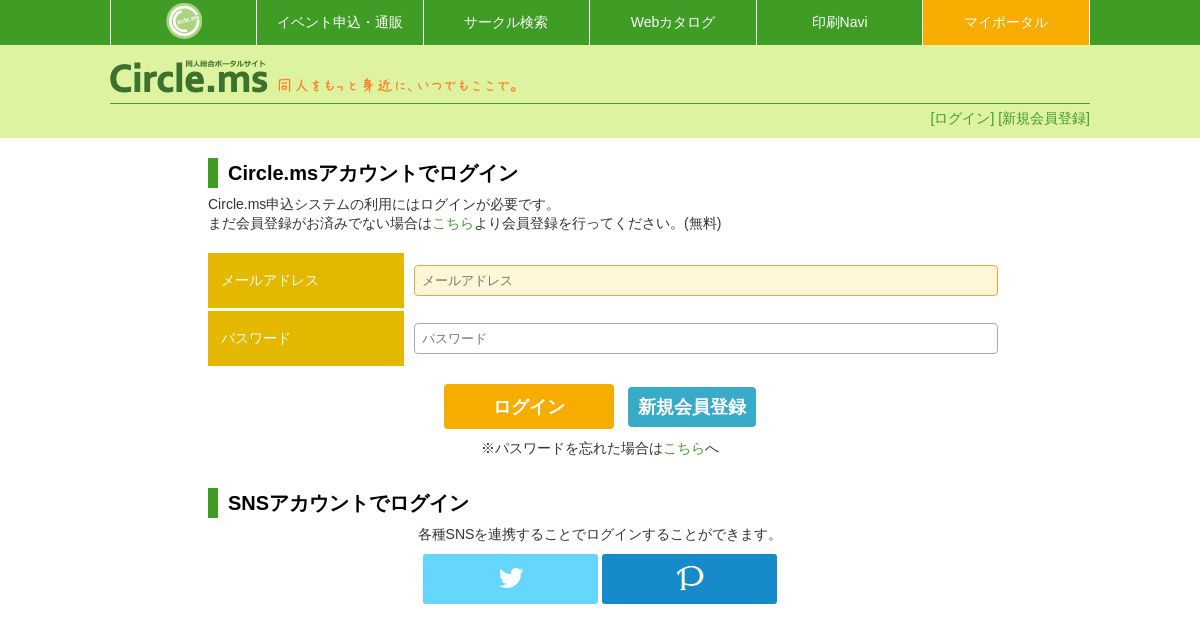Open イベント申込・通販 menu item
This screenshot has width=1200, height=630.
point(340,22)
